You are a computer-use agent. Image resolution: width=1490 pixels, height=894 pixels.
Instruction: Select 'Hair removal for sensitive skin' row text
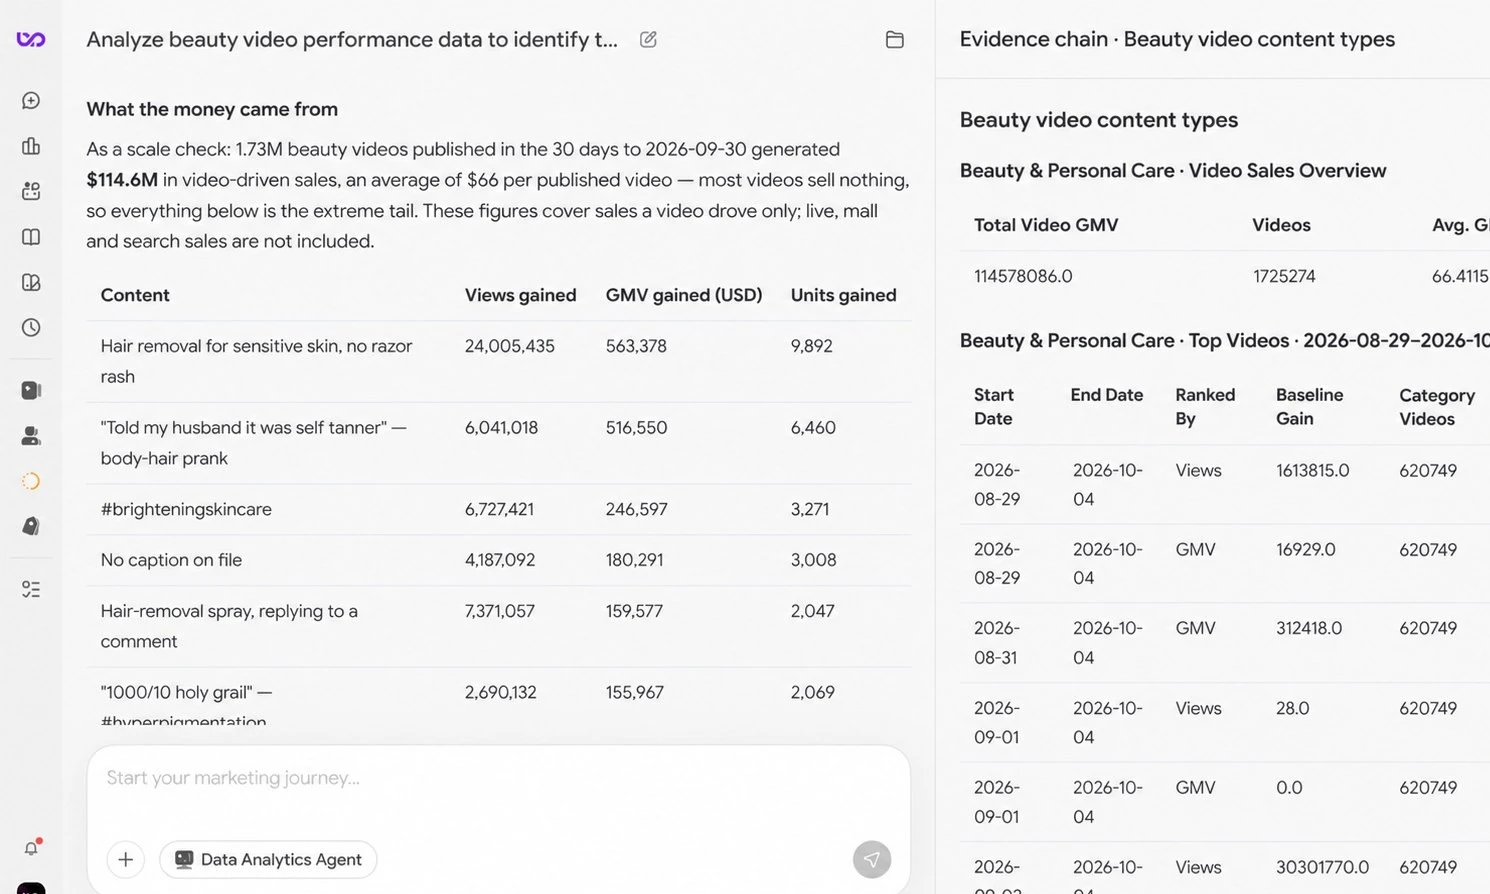tap(256, 361)
